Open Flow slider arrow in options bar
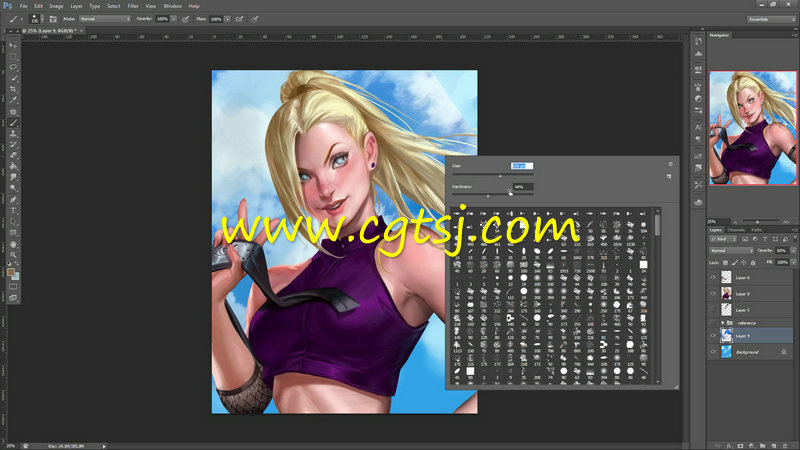 point(227,19)
